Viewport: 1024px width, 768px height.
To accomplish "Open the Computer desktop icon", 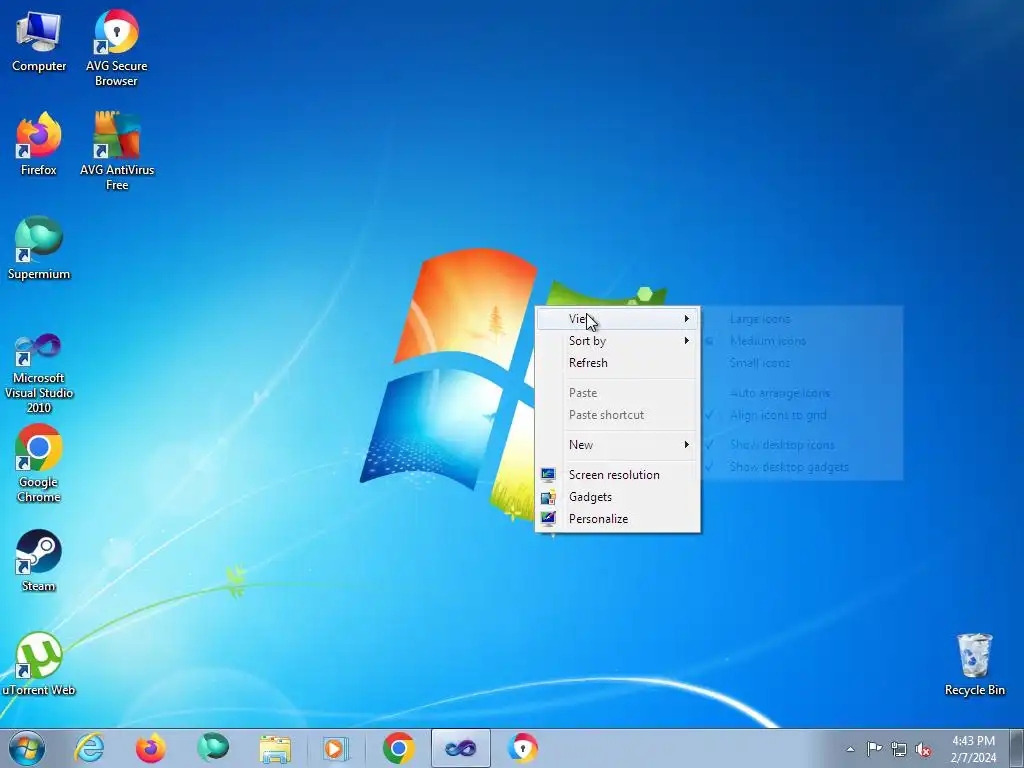I will (x=39, y=42).
